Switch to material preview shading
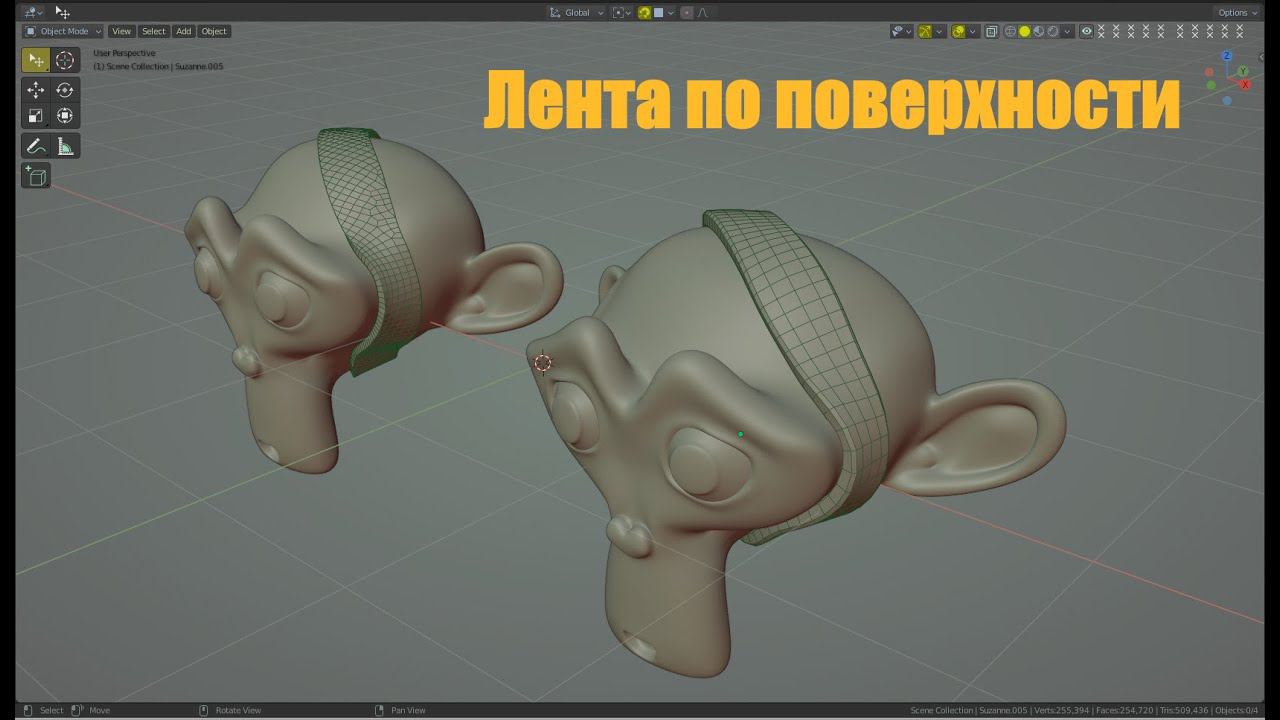This screenshot has width=1280, height=720. [1039, 31]
